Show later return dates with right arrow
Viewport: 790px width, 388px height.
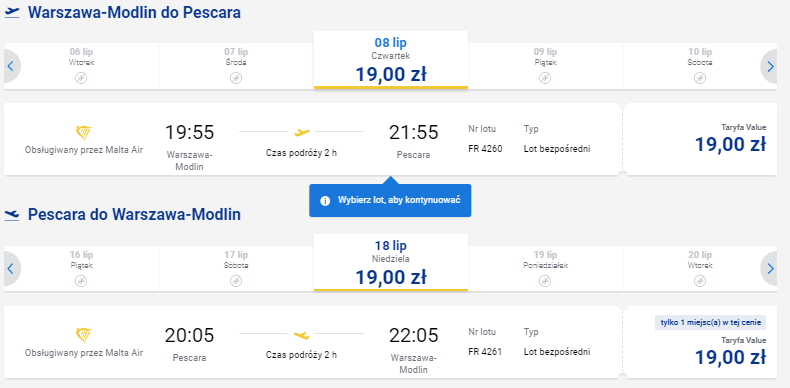pyautogui.click(x=769, y=269)
